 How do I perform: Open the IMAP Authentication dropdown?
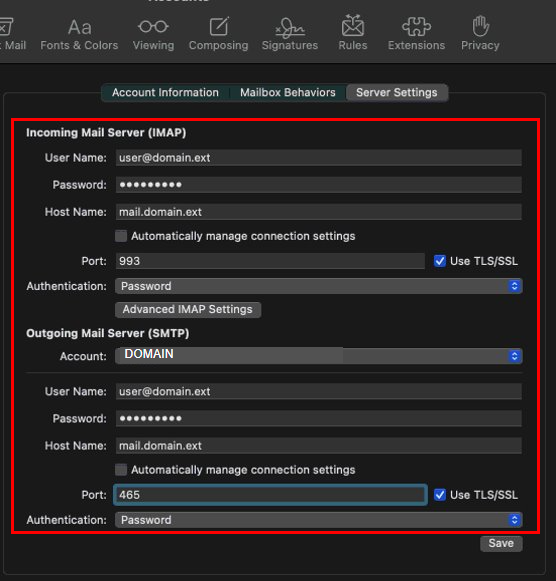pos(319,286)
